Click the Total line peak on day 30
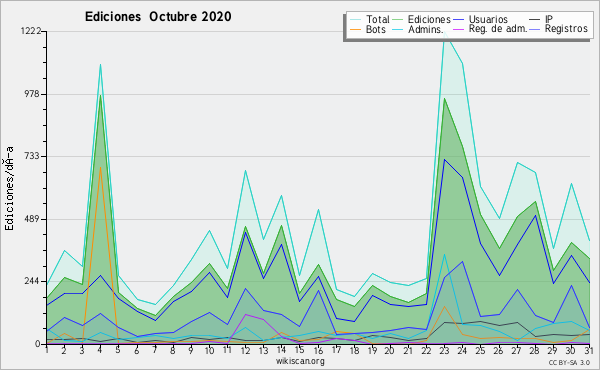Screen dimensions: 600x370 [571, 184]
